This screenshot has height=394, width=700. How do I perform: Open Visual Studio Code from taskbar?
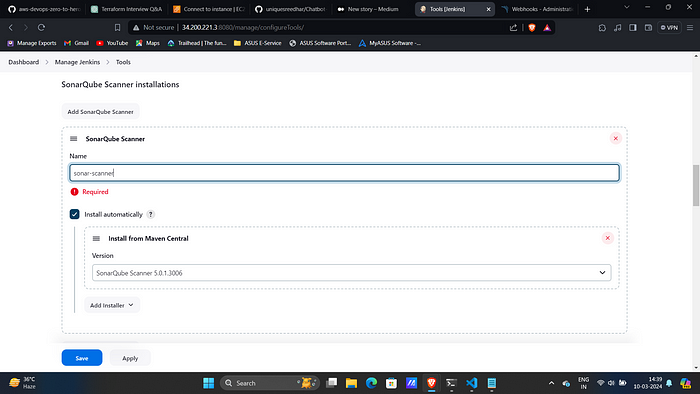pyautogui.click(x=471, y=383)
